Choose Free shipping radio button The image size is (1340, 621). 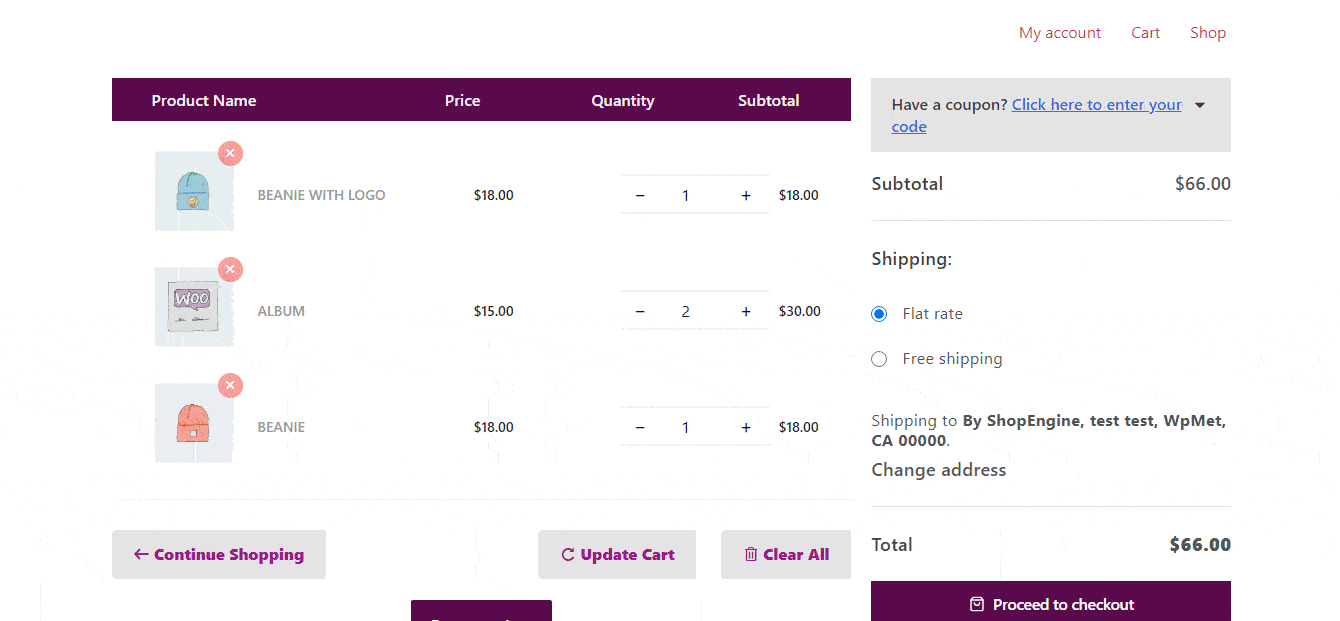[879, 359]
